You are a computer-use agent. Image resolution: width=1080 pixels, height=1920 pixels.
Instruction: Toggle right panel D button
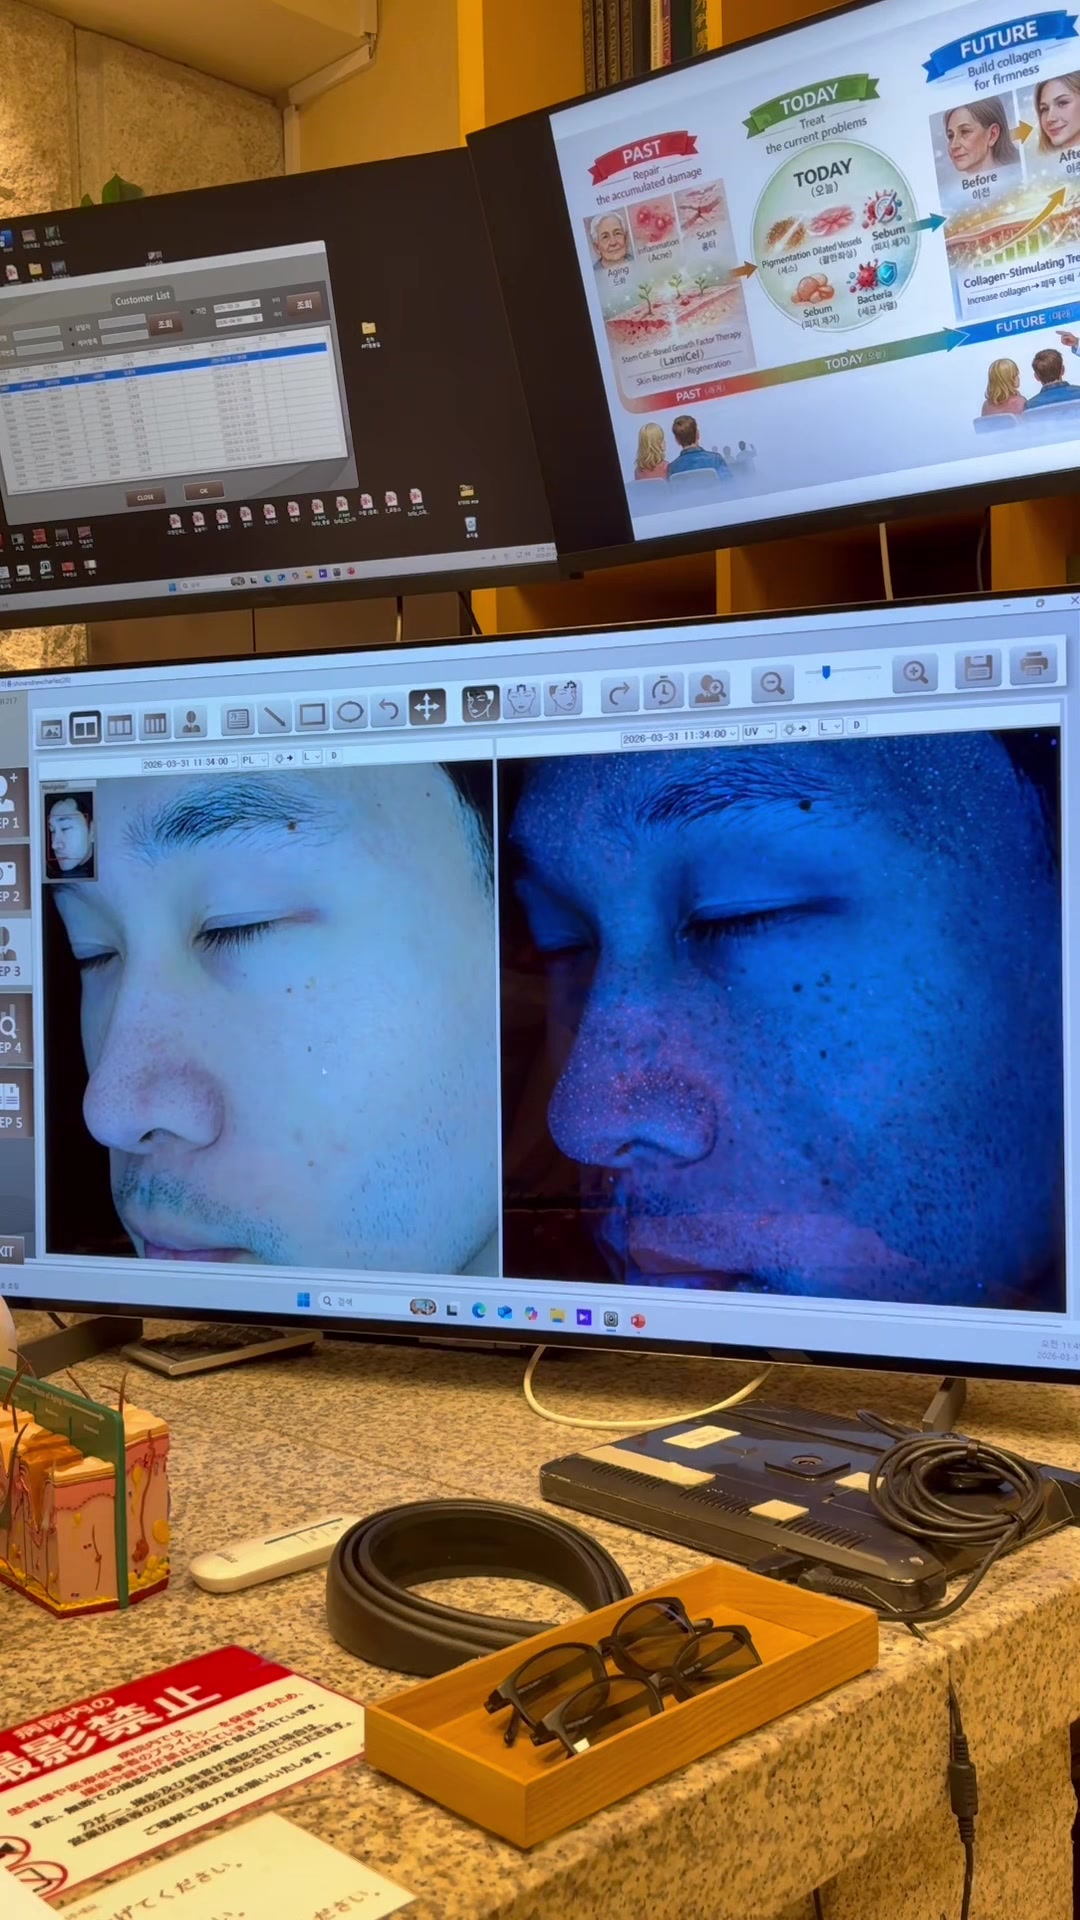click(857, 725)
